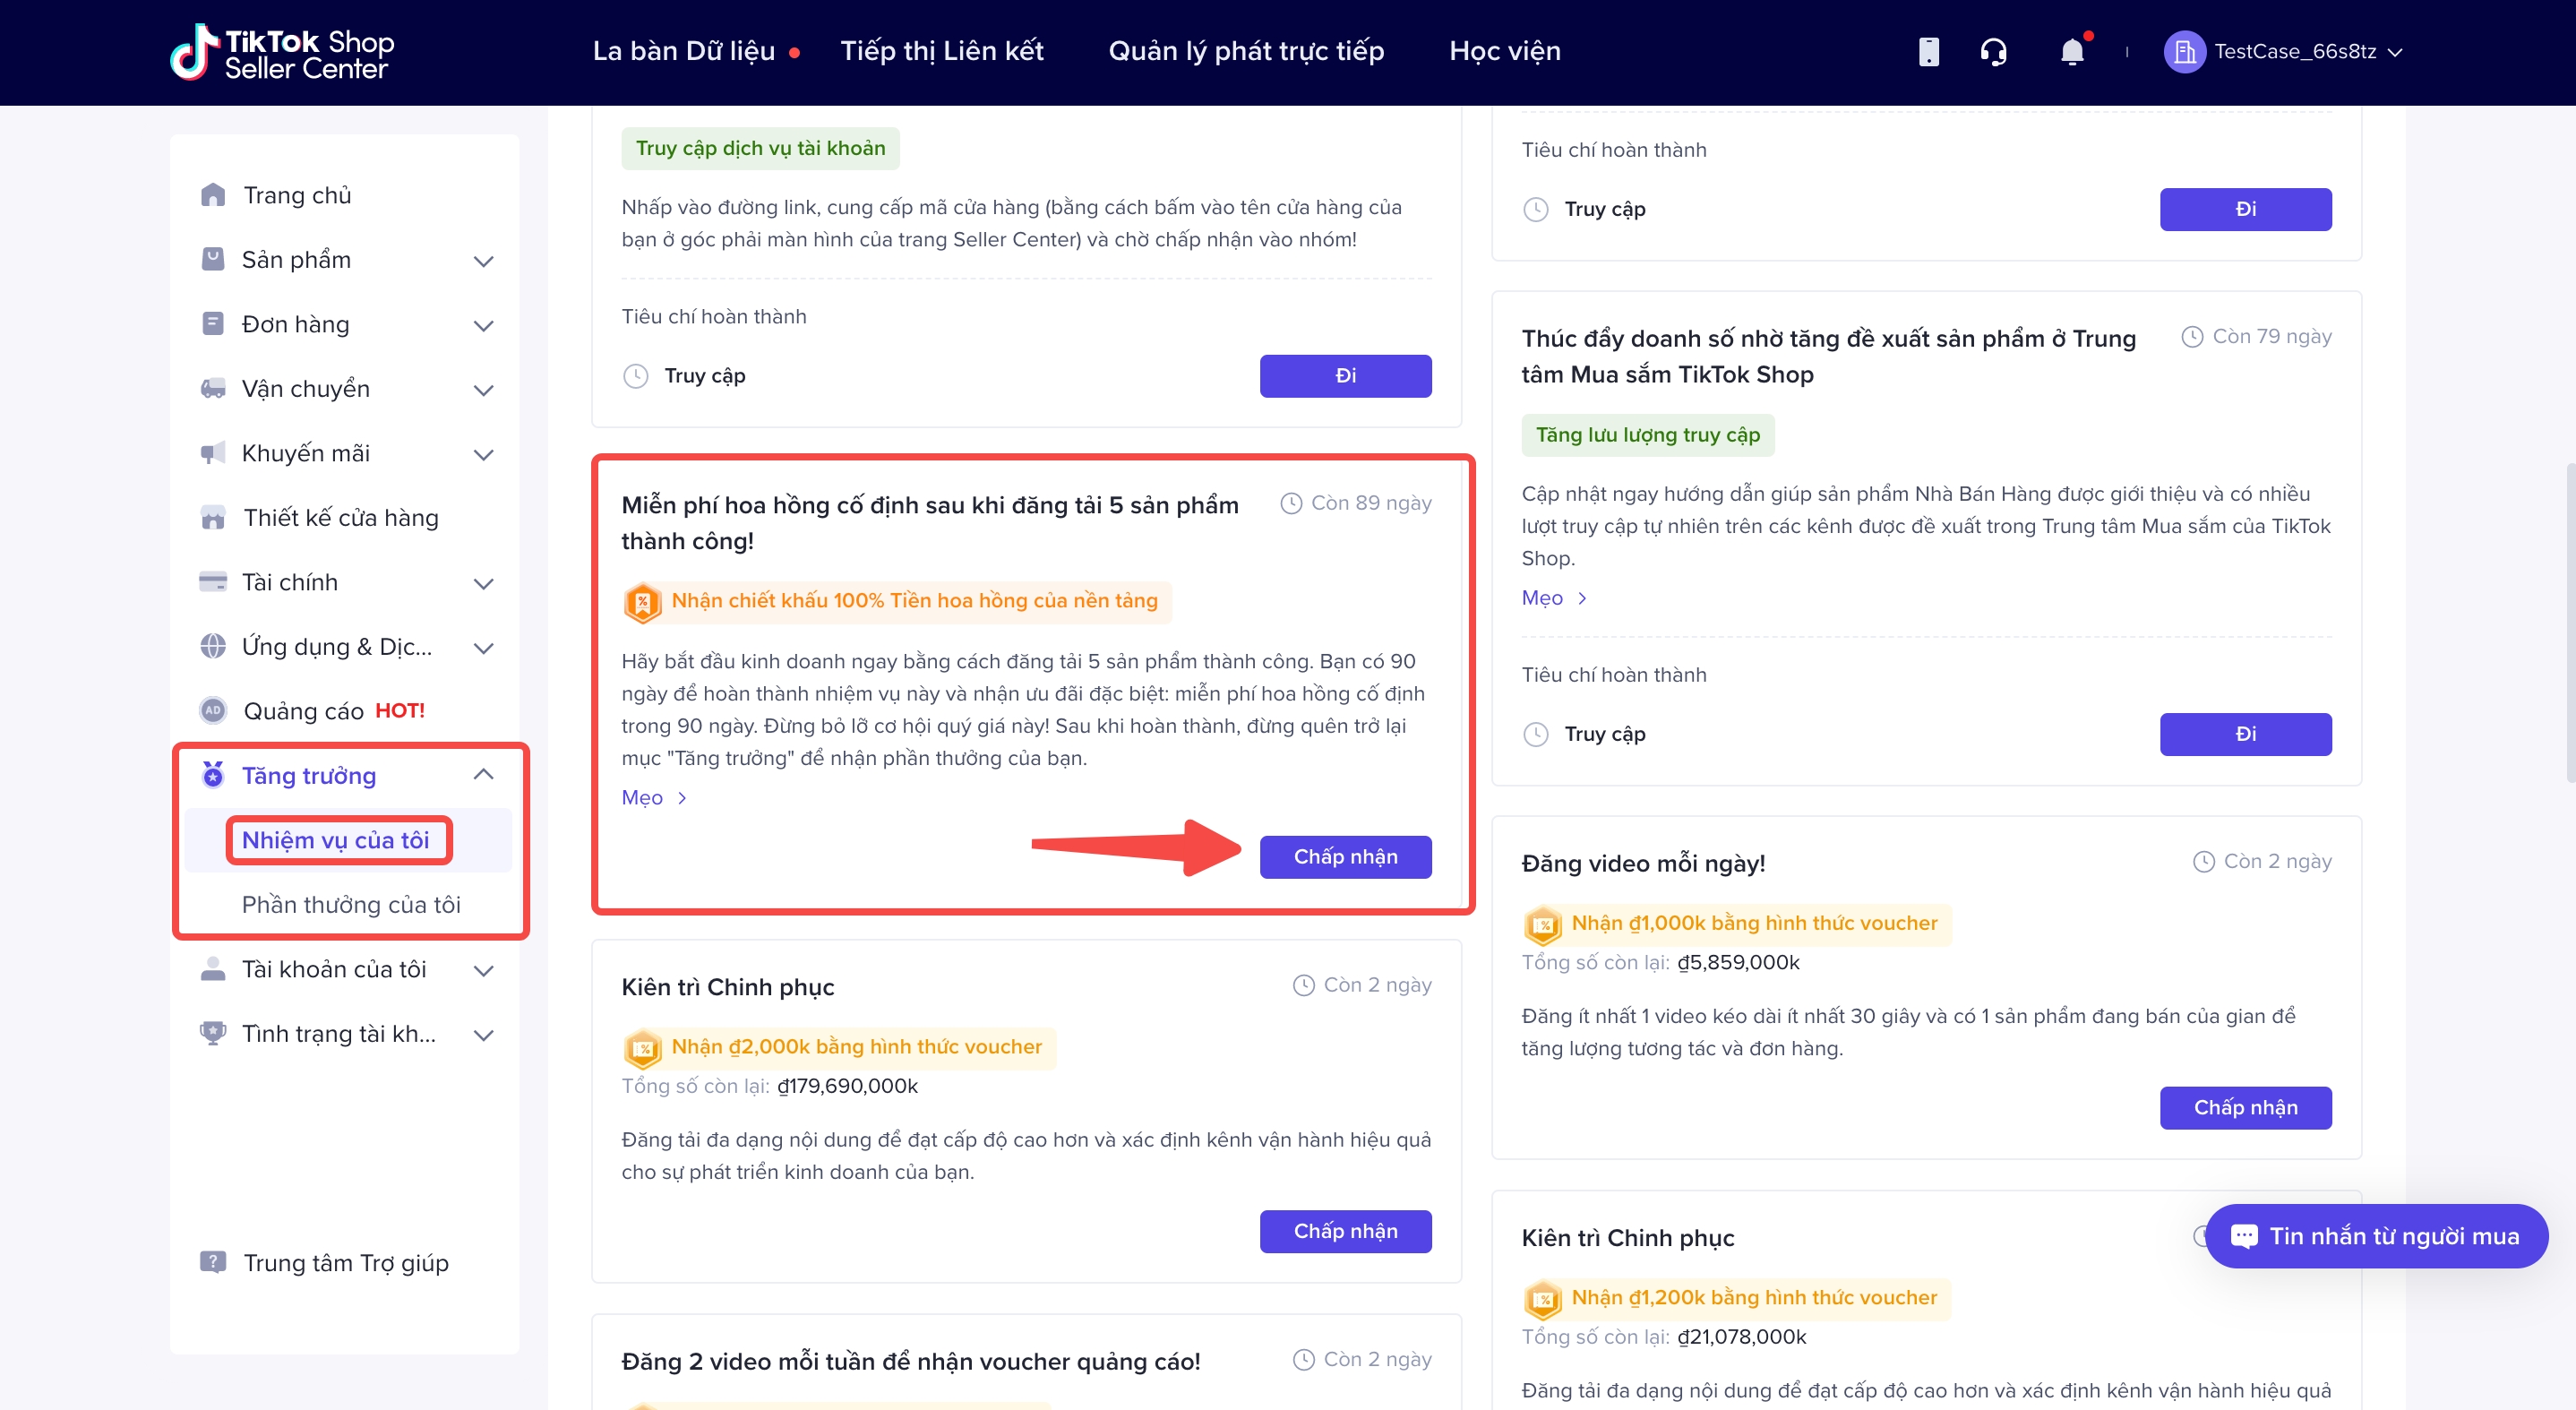2576x1410 pixels.
Task: Open the mobile app phone icon
Action: tap(1928, 52)
